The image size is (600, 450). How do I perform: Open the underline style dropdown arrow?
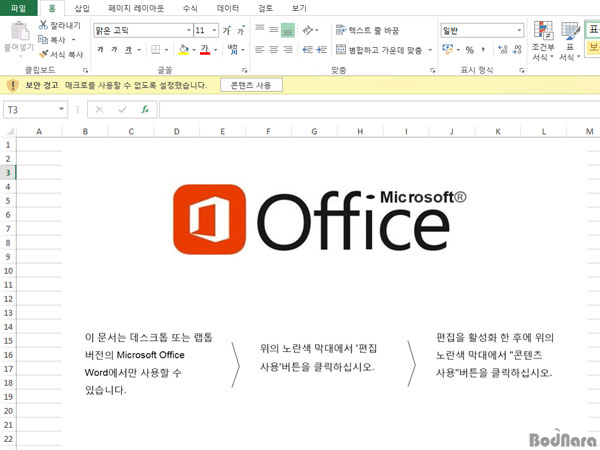(x=139, y=50)
